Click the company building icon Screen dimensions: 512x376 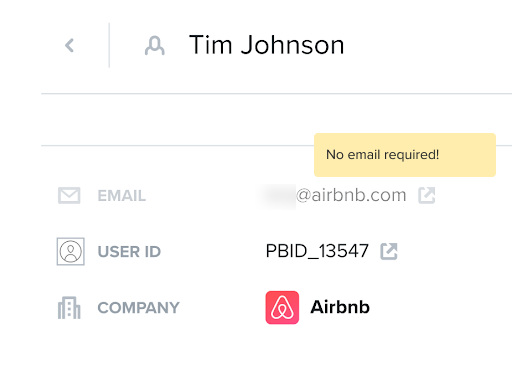(69, 307)
